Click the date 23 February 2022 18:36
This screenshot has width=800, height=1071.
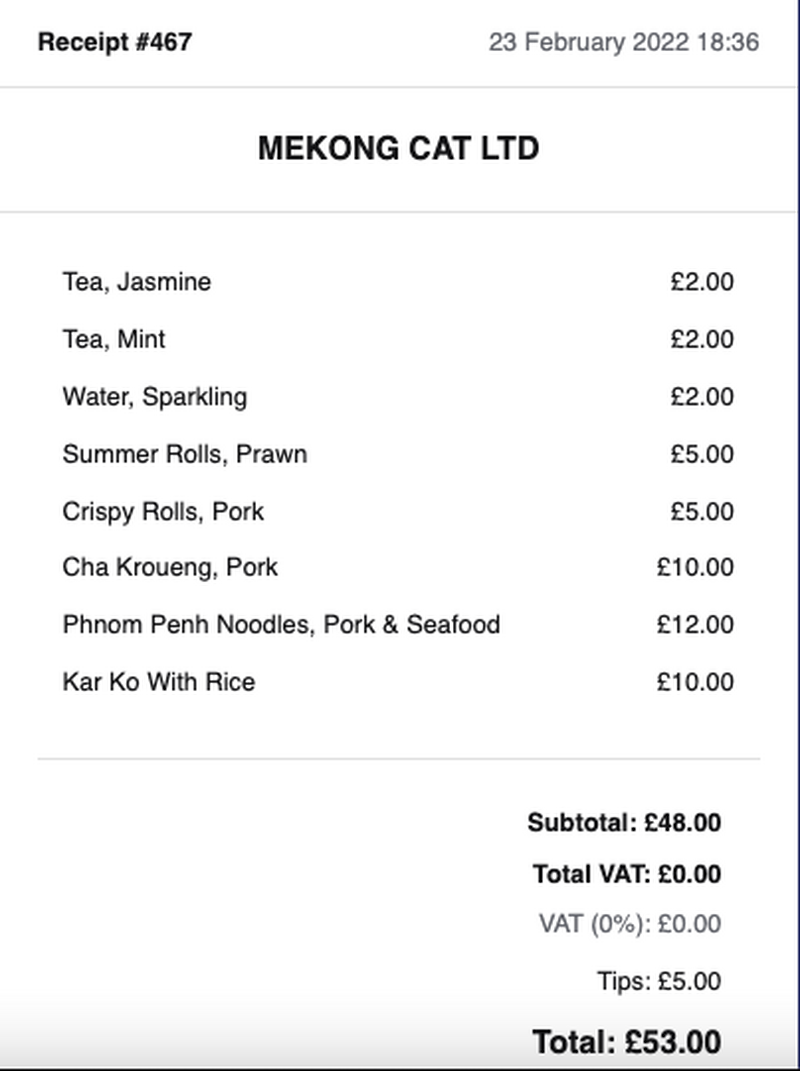coord(623,43)
